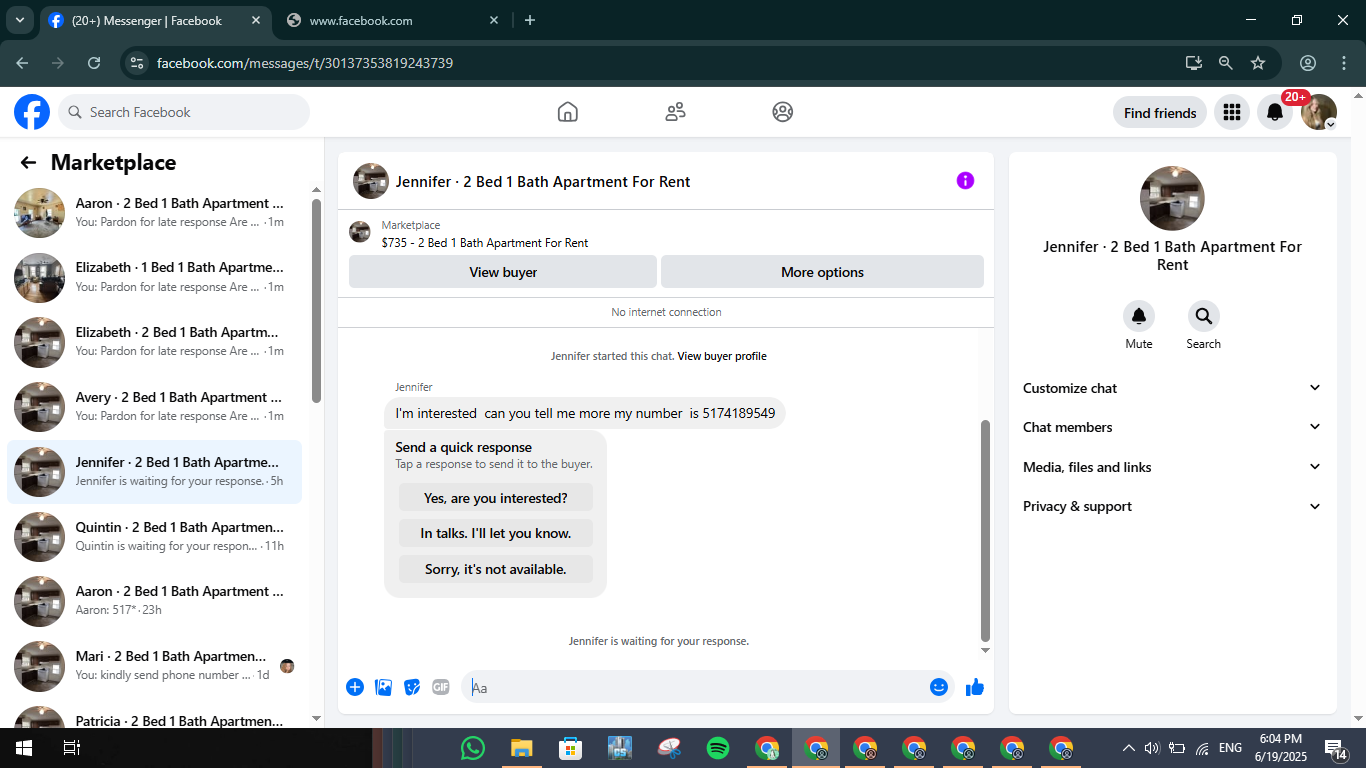Viewport: 1366px width, 768px height.
Task: Reload the page
Action: tap(94, 63)
